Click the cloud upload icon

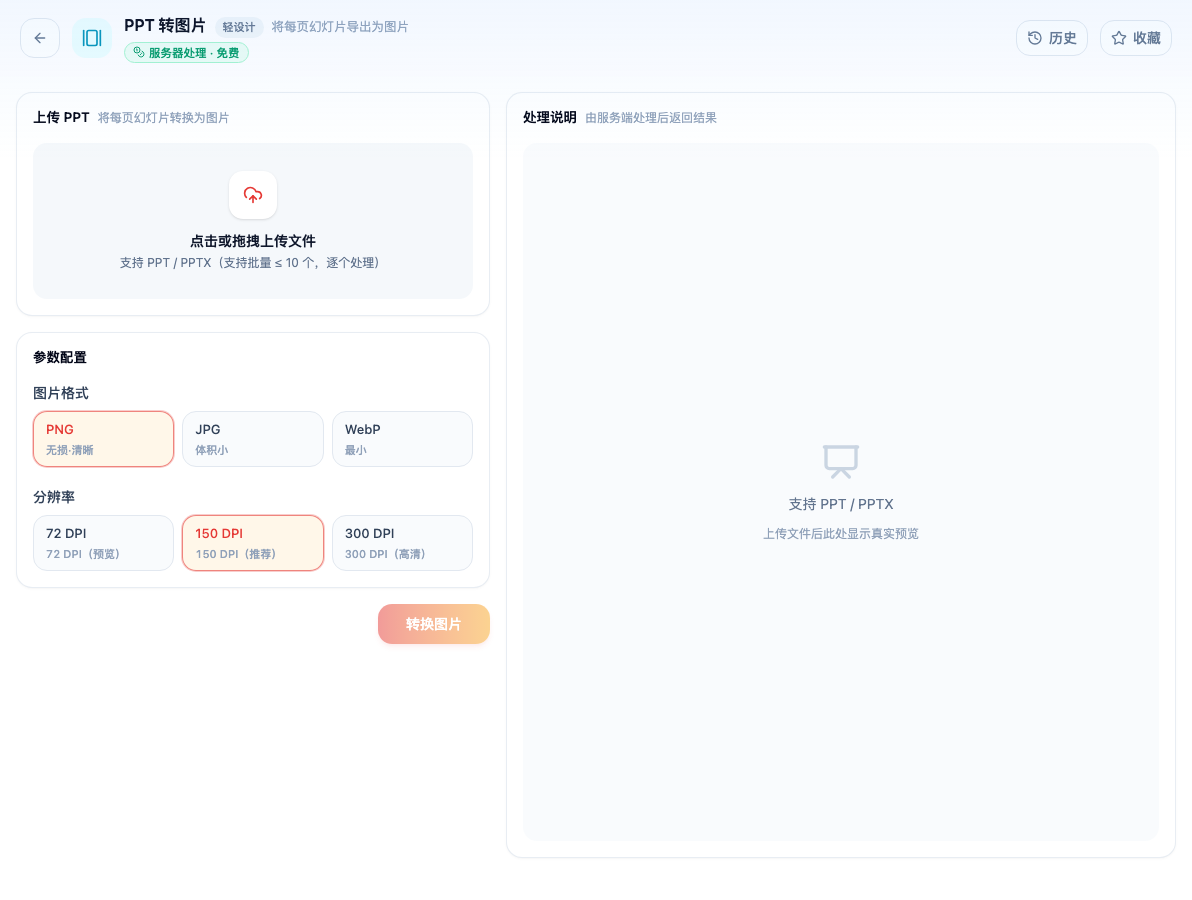[253, 195]
